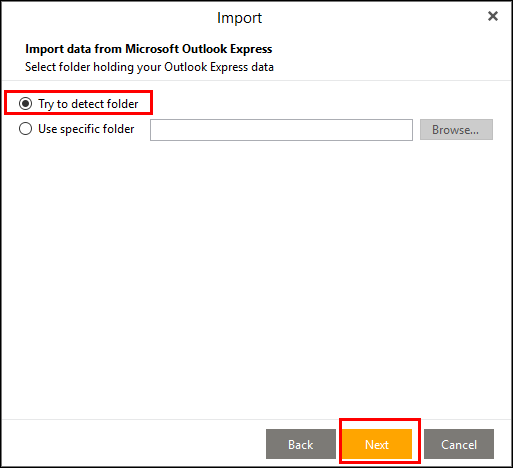Click the "Import data from Microsoft Outlook Express" heading
Screen dimensions: 513x468
149,49
